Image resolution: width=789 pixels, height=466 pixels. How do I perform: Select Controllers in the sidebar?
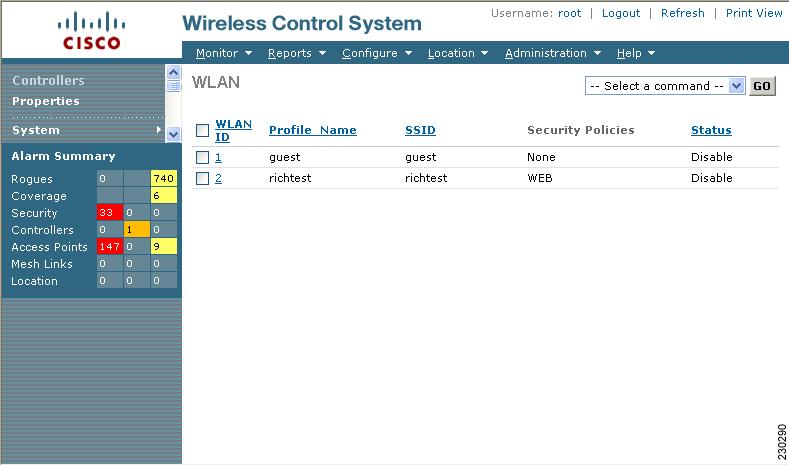(x=48, y=81)
